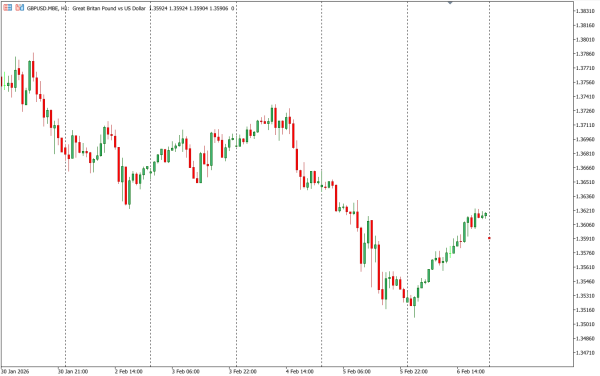Click the OHLC values starting 1.35924
Viewport: 600px width, 376px height.
tap(190, 8)
